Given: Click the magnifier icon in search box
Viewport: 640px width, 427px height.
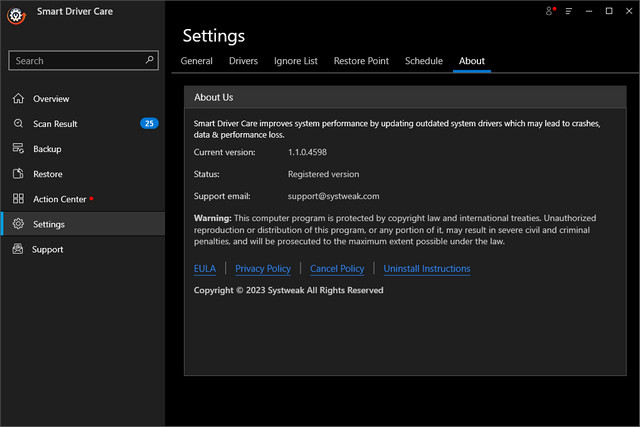Looking at the screenshot, I should click(x=150, y=60).
